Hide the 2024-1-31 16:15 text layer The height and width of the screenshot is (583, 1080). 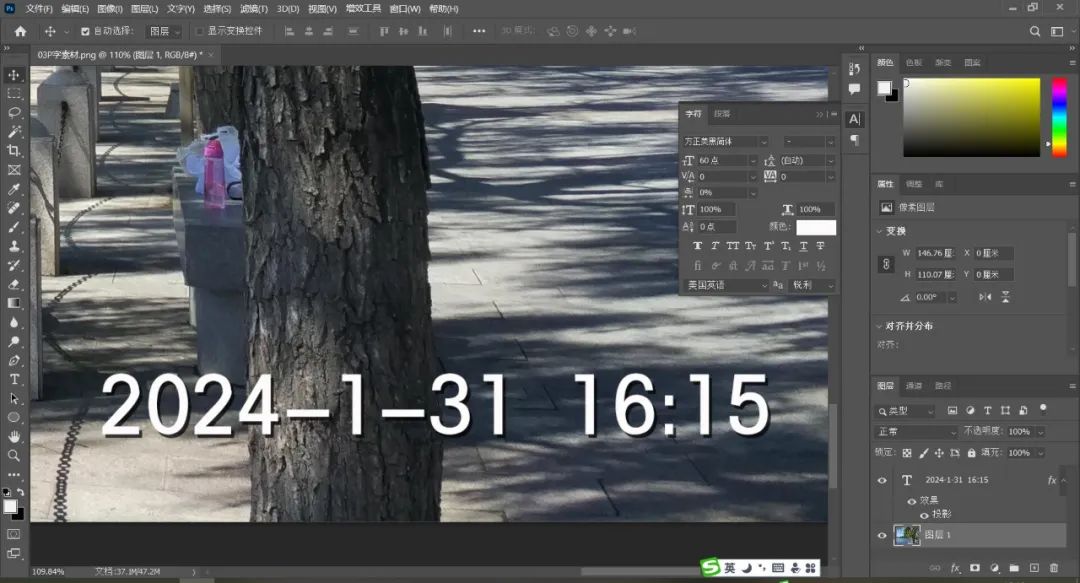click(882, 480)
